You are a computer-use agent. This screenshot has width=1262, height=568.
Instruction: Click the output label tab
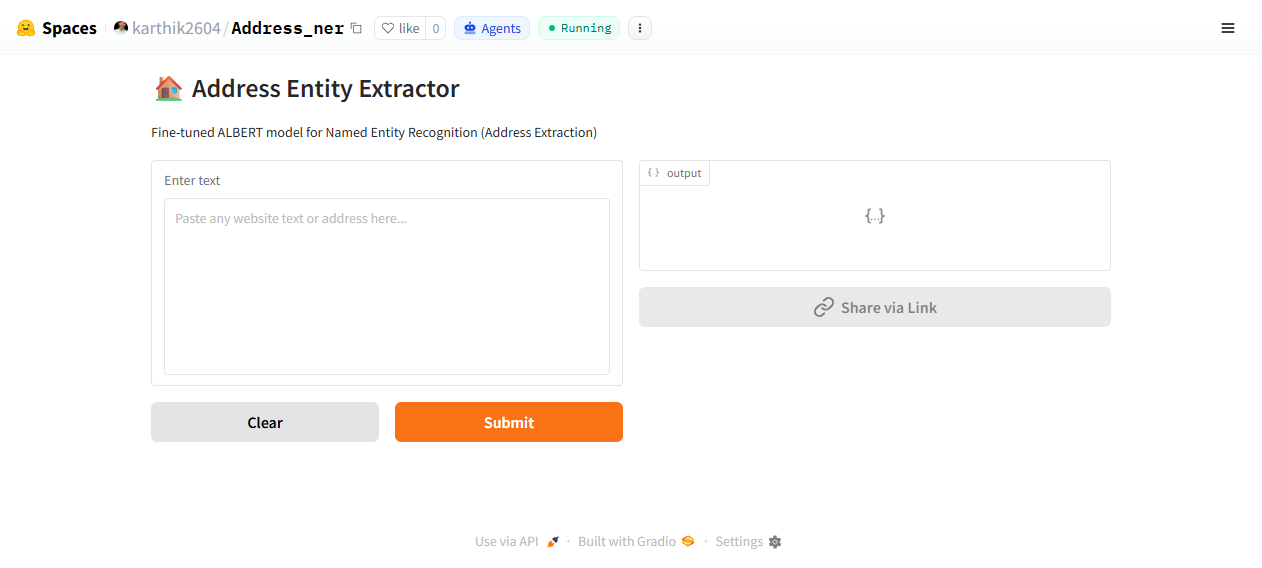tap(675, 173)
